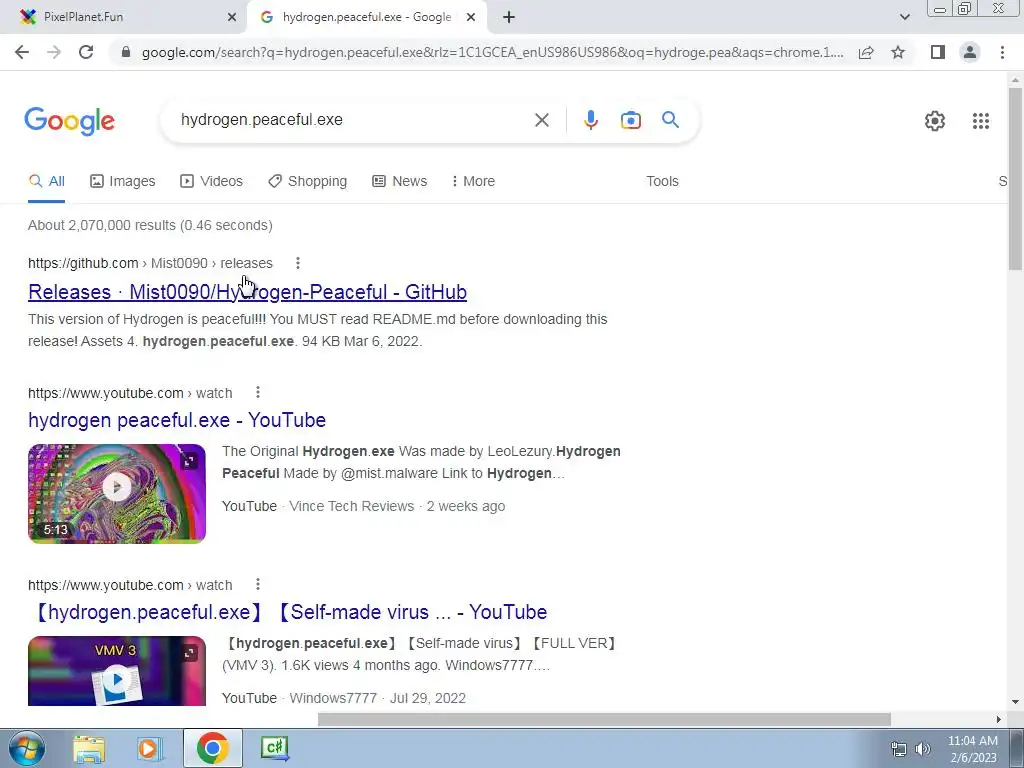The height and width of the screenshot is (768, 1024).
Task: Start voice search with the microphone
Action: tap(590, 120)
